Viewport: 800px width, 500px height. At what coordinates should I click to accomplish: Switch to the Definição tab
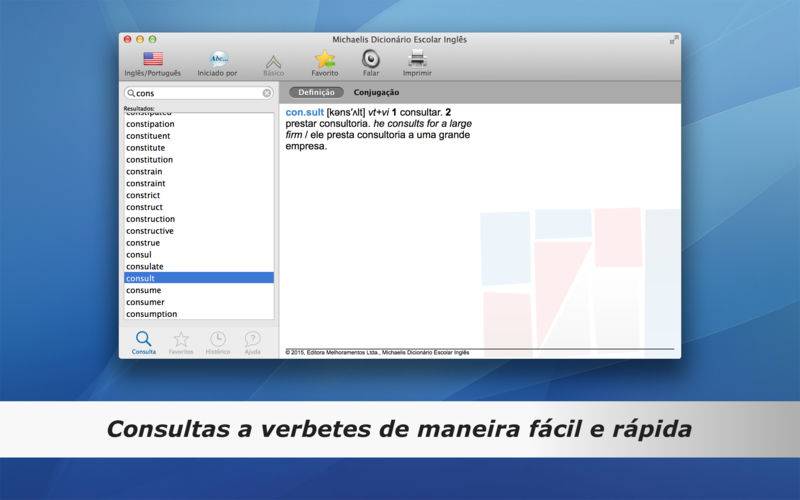pyautogui.click(x=316, y=92)
